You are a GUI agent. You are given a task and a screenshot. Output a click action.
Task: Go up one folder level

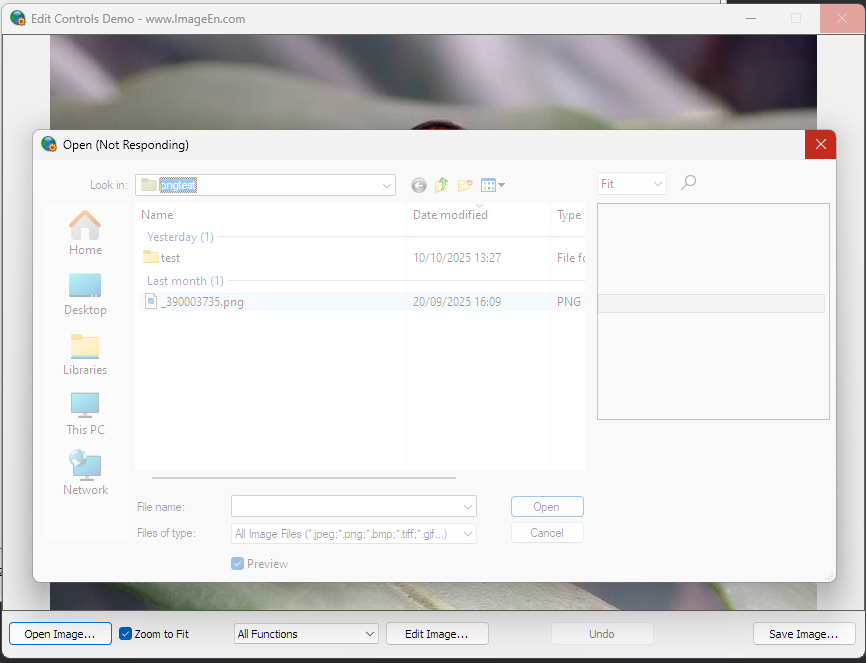click(441, 185)
